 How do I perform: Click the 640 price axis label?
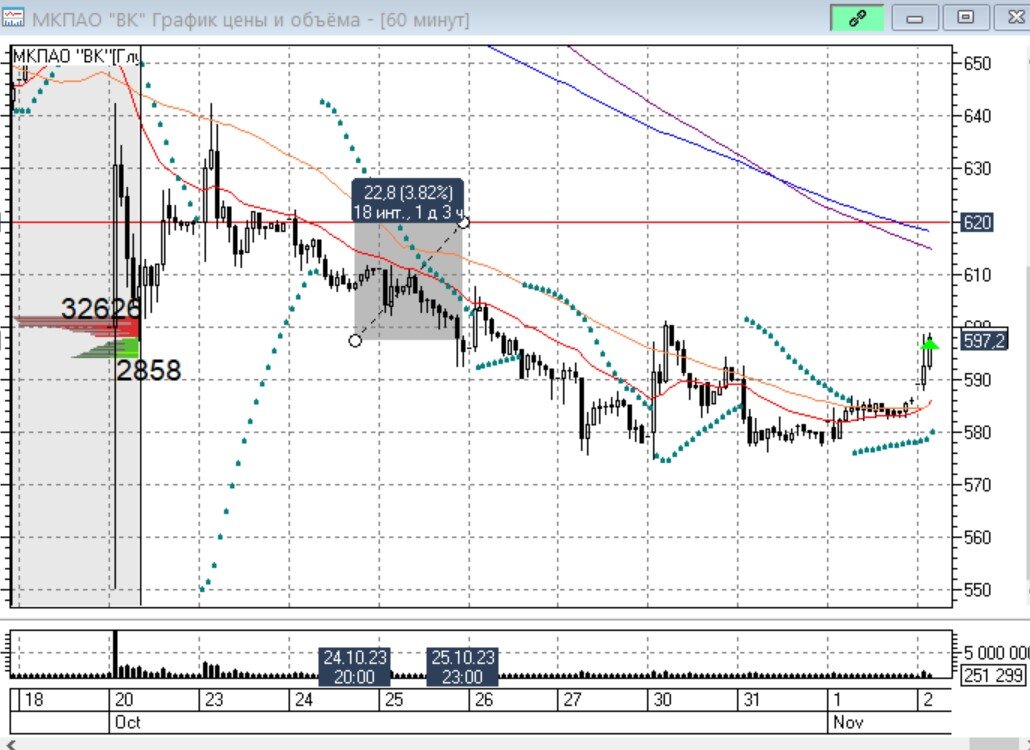click(977, 116)
